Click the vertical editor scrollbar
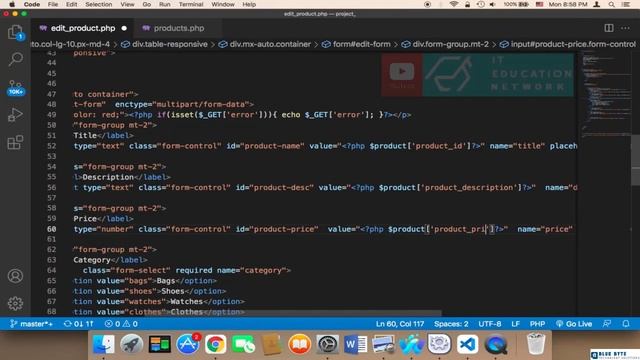 [636, 160]
